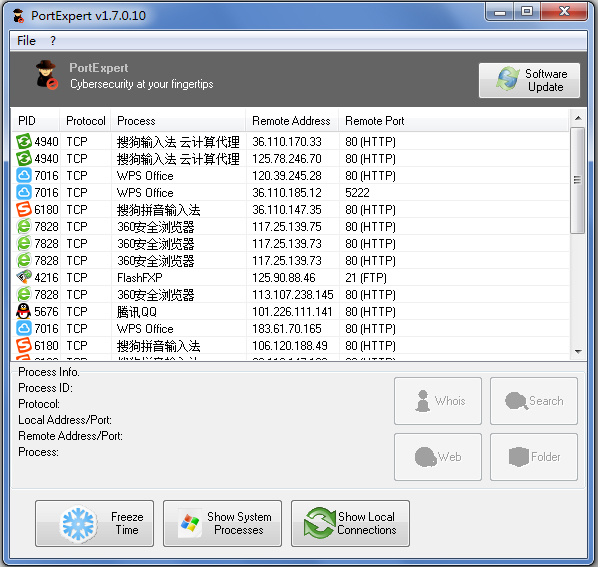Sort by Remote Port column header

tap(454, 121)
